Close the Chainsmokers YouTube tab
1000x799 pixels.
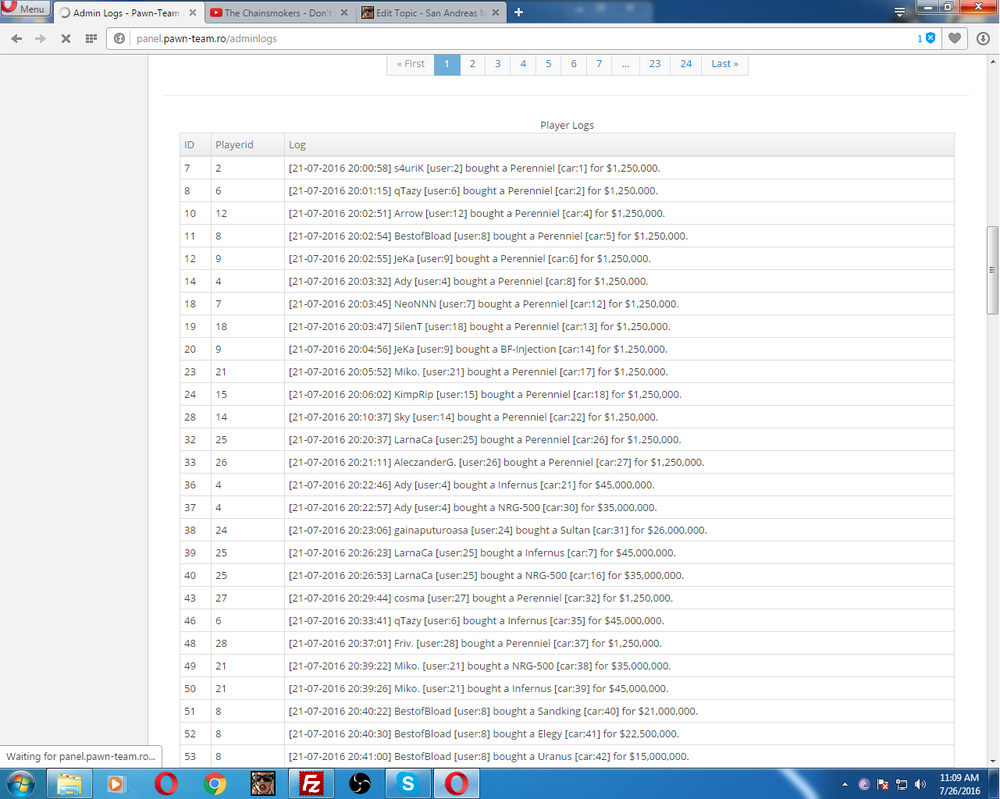point(344,13)
